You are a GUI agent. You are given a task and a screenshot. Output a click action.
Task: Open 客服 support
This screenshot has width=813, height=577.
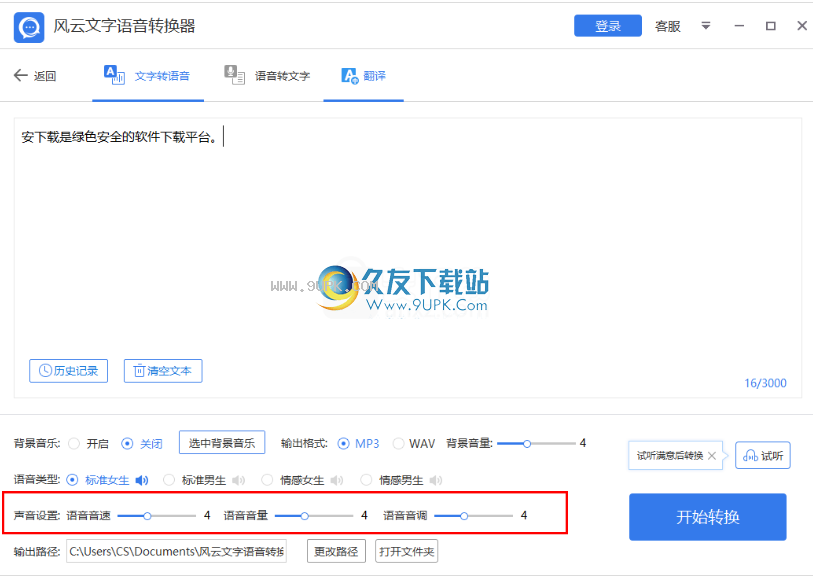[x=667, y=26]
